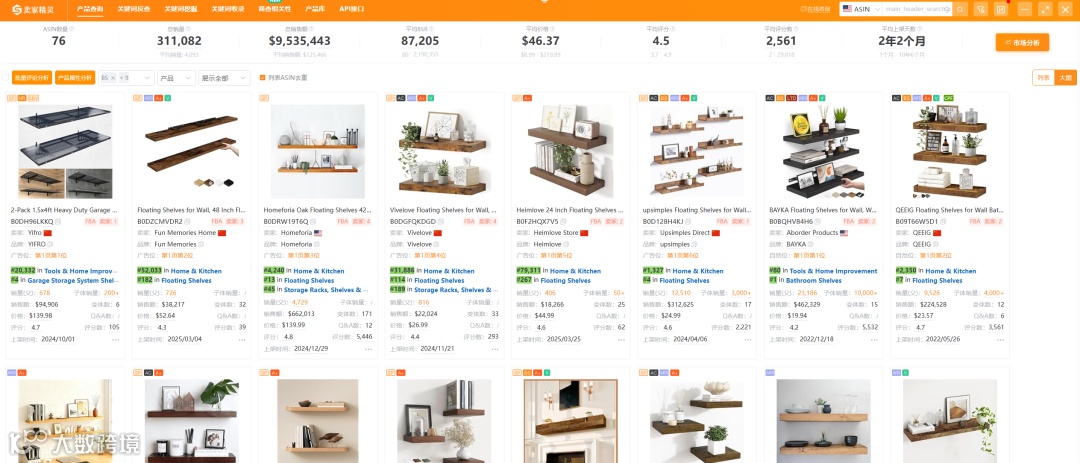Tick the select-all checkbox left of 批量评论分析
The width and height of the screenshot is (1080, 463).
[x=6, y=78]
